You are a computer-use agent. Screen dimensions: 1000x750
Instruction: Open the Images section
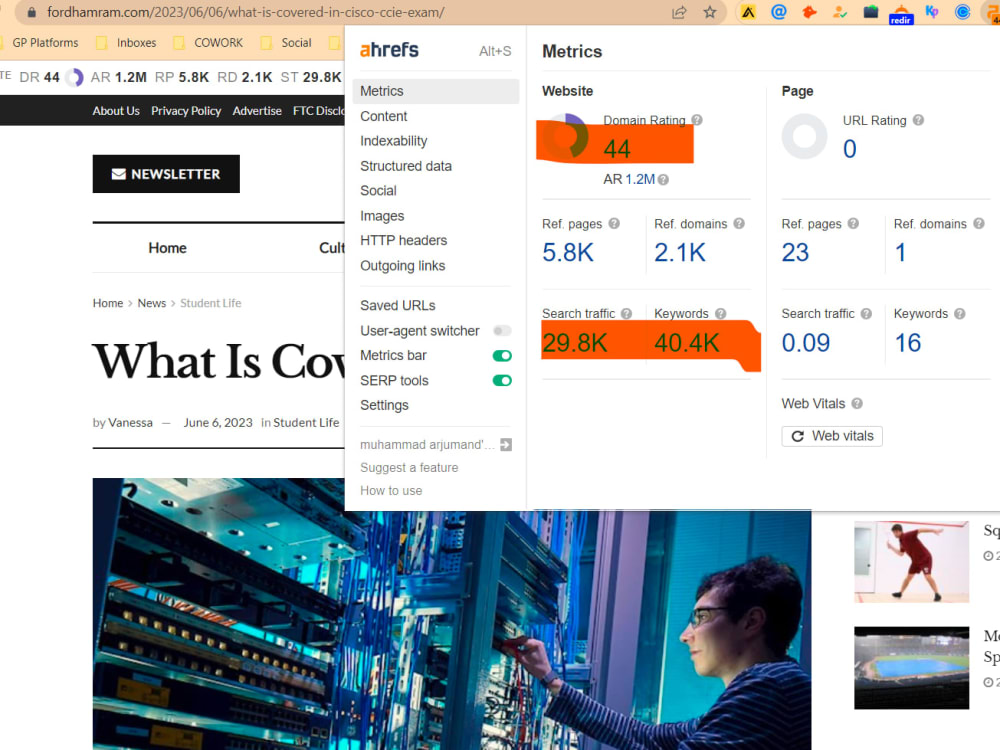click(x=382, y=216)
